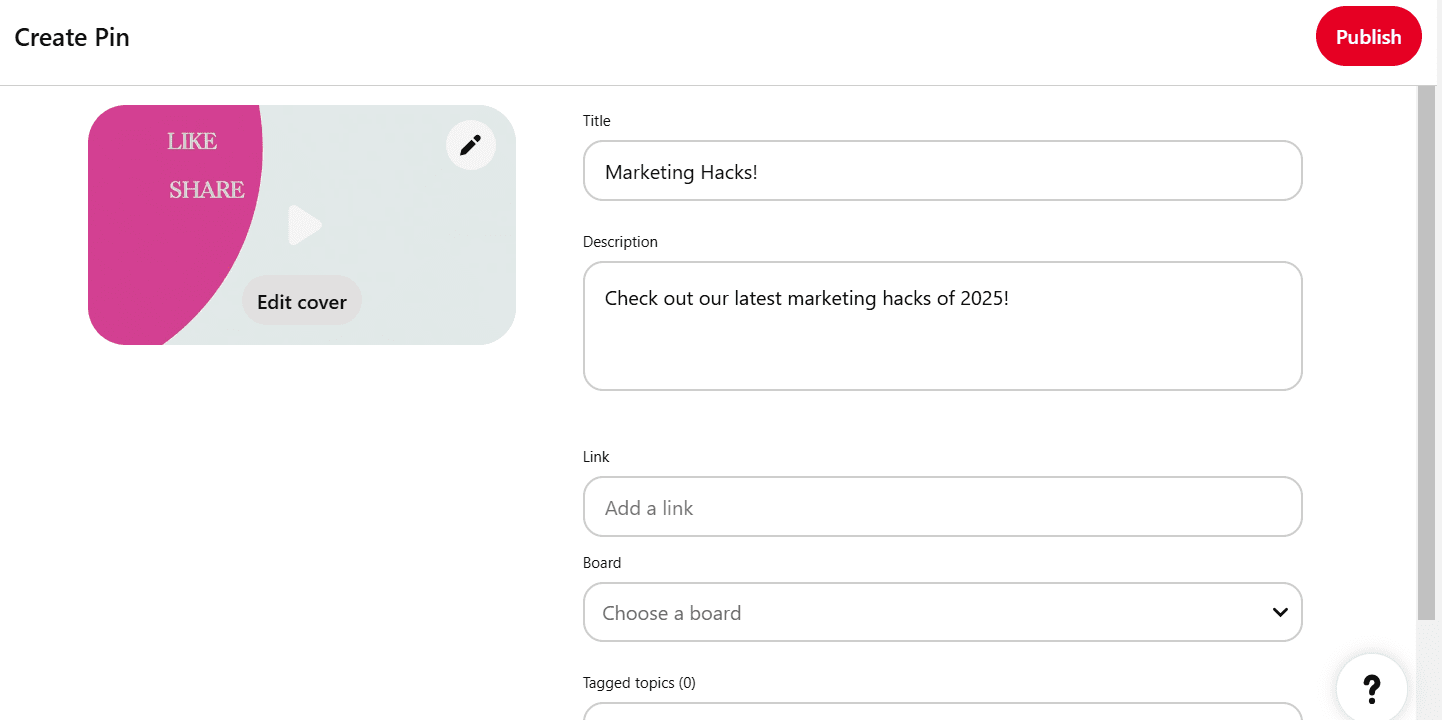This screenshot has width=1442, height=720.
Task: Click the vertical page scrollbar thumb
Action: [1426, 350]
